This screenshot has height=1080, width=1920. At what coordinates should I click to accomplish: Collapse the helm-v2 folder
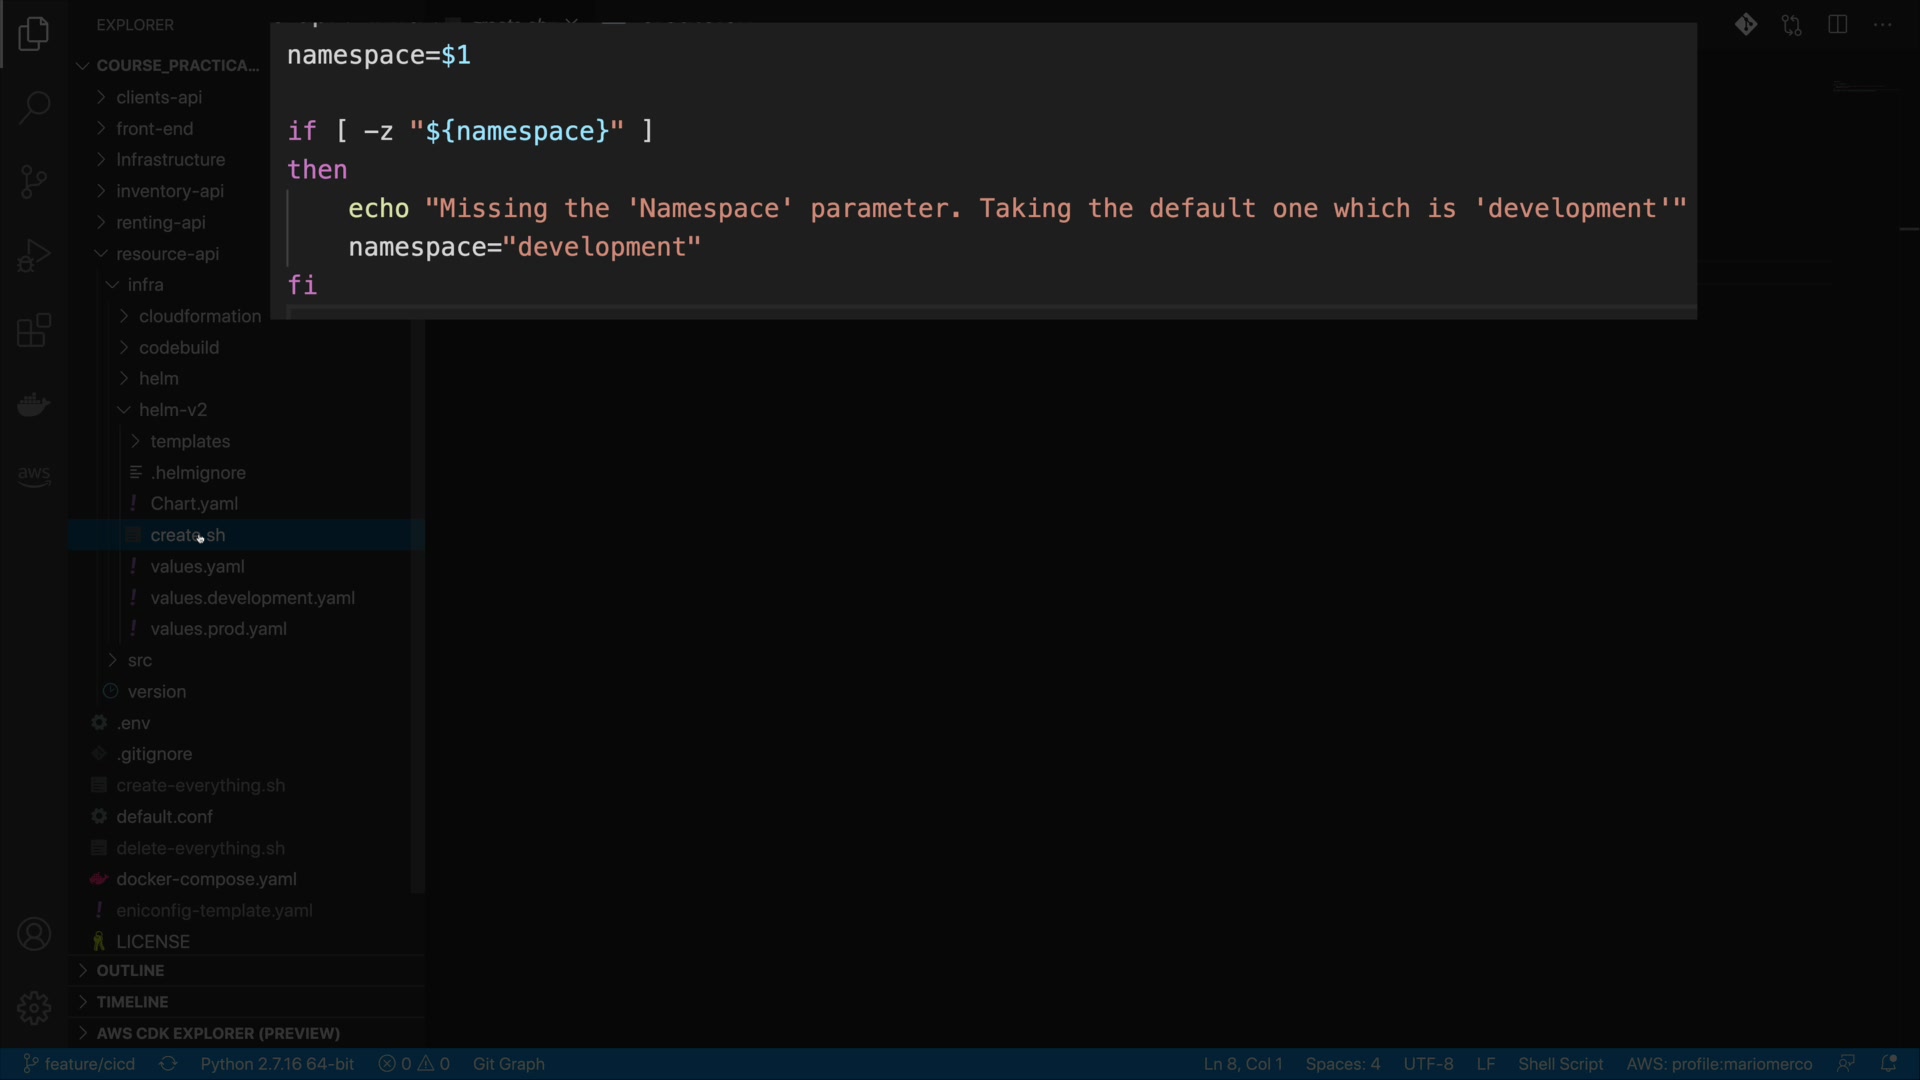click(x=173, y=410)
